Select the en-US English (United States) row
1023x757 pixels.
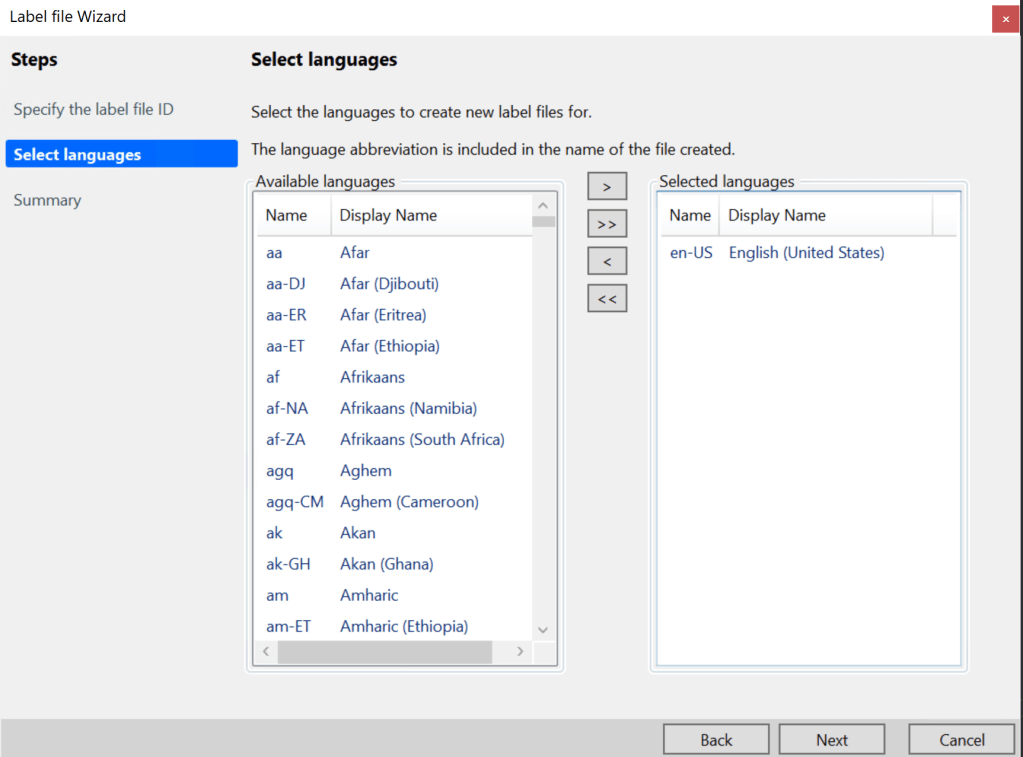806,253
